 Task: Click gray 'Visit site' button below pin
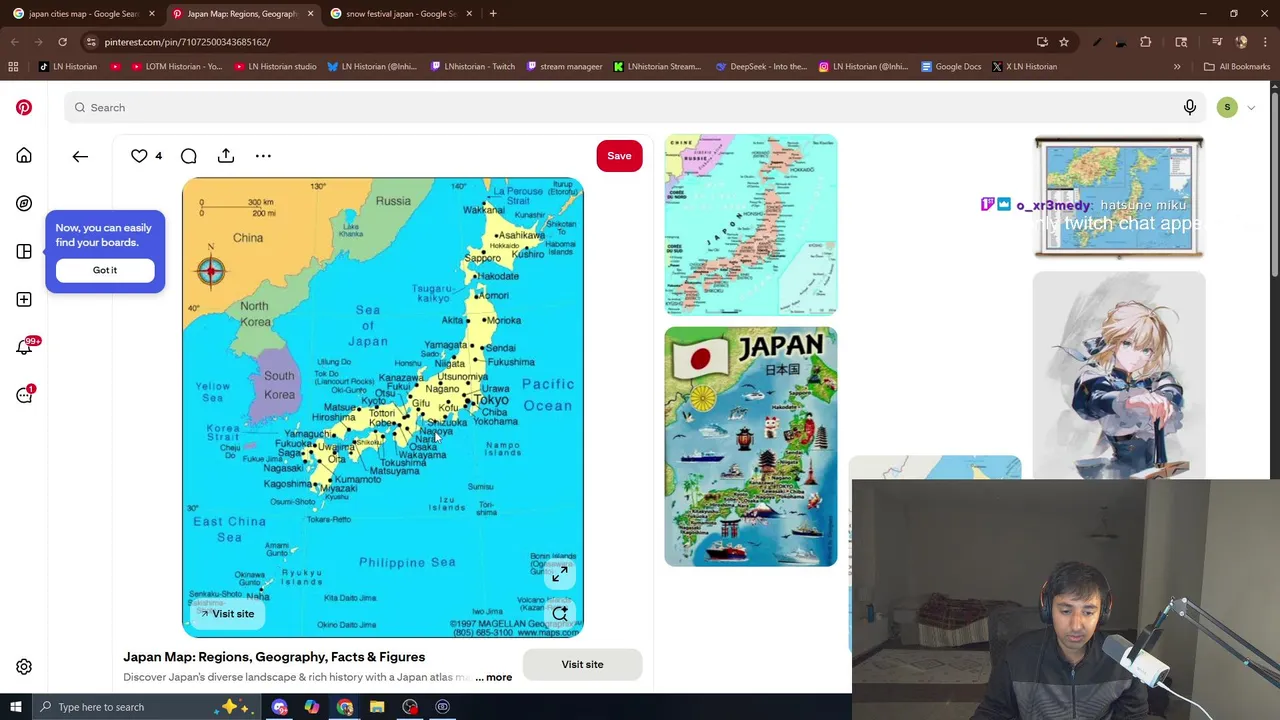click(582, 665)
